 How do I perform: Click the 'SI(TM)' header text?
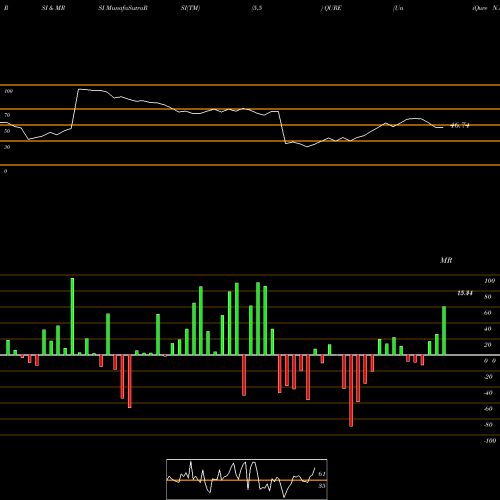click(x=190, y=8)
